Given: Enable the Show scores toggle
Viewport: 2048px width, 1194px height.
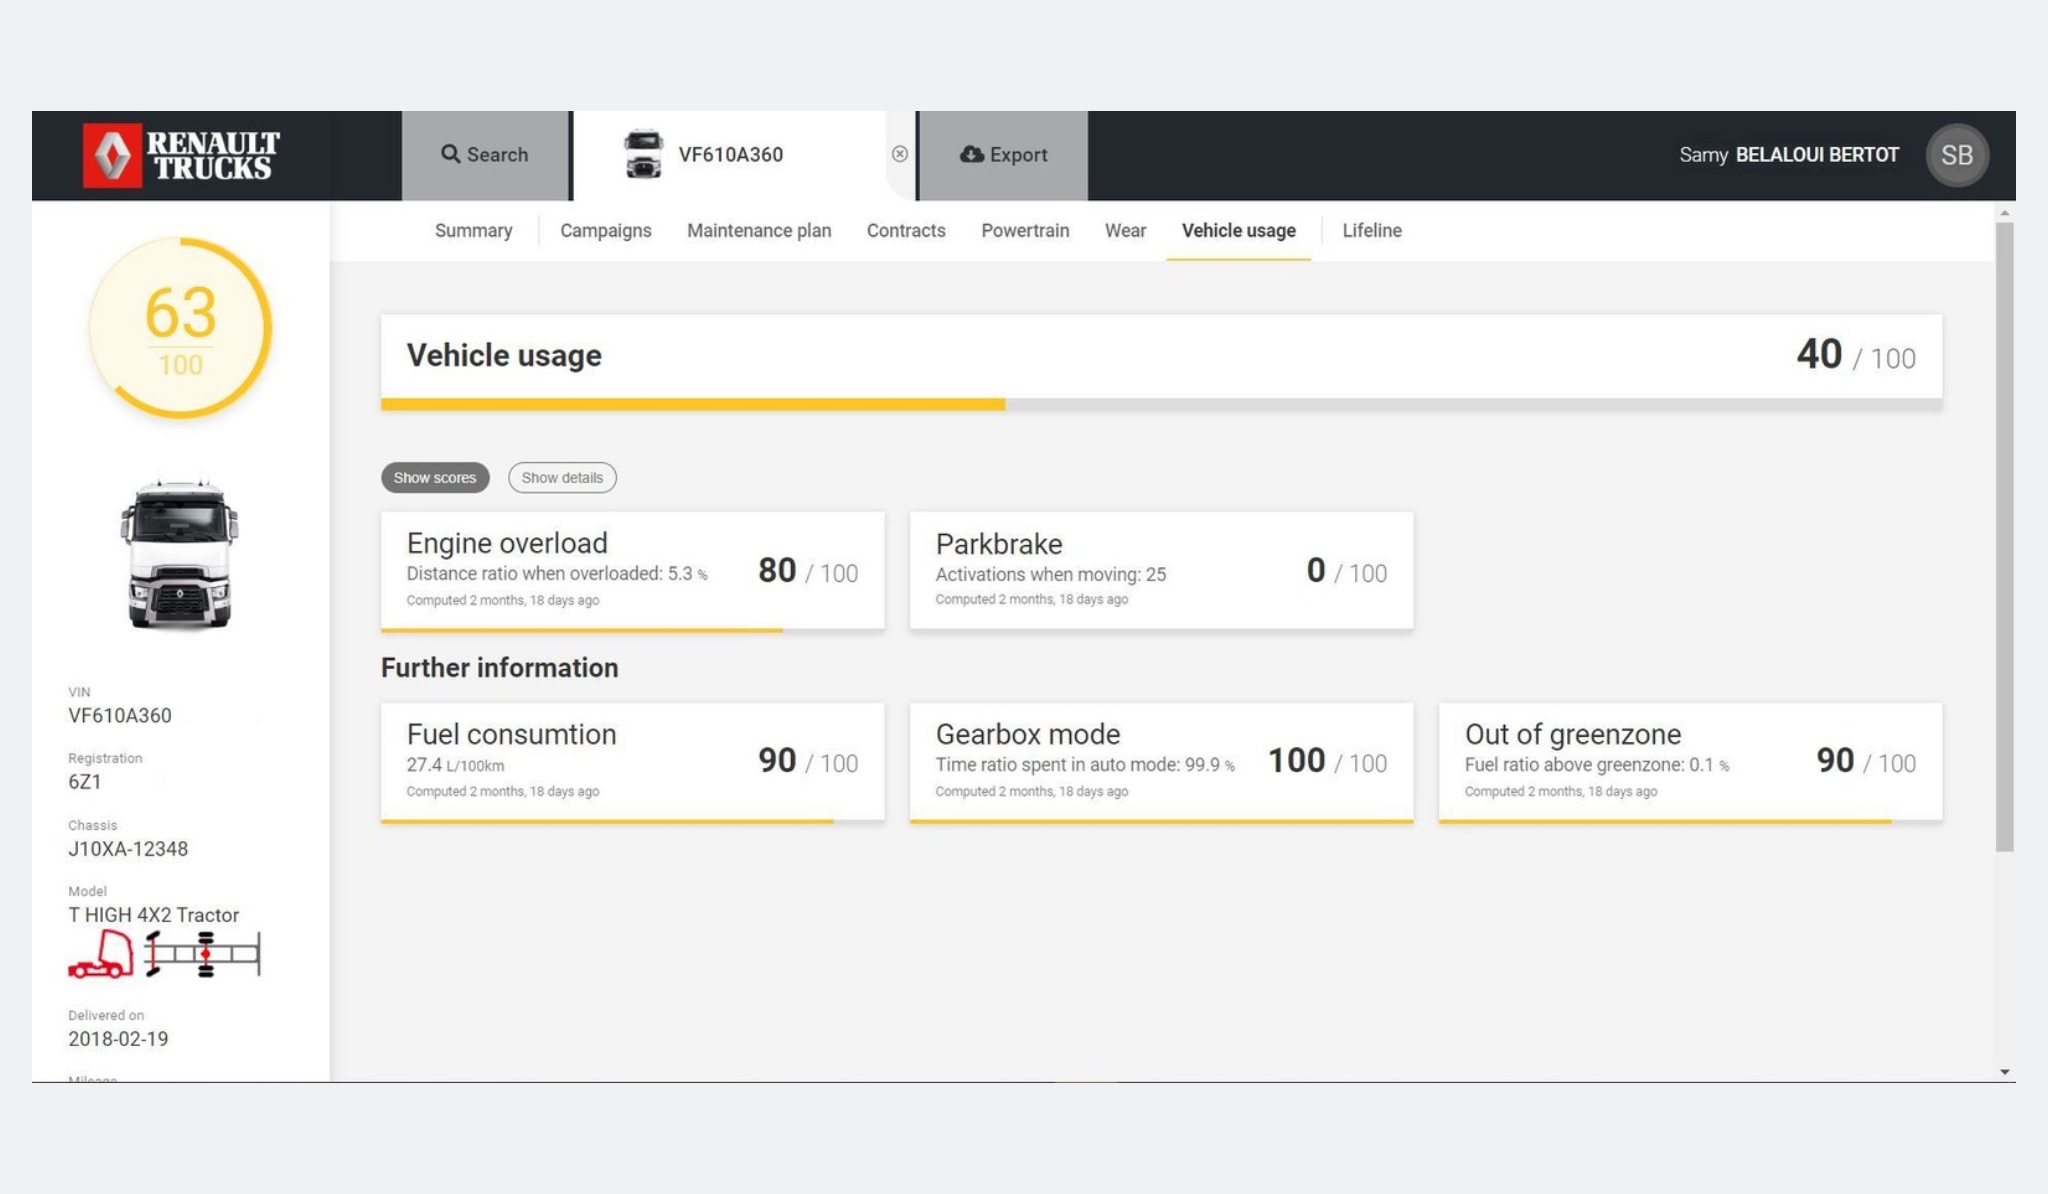Looking at the screenshot, I should click(435, 478).
